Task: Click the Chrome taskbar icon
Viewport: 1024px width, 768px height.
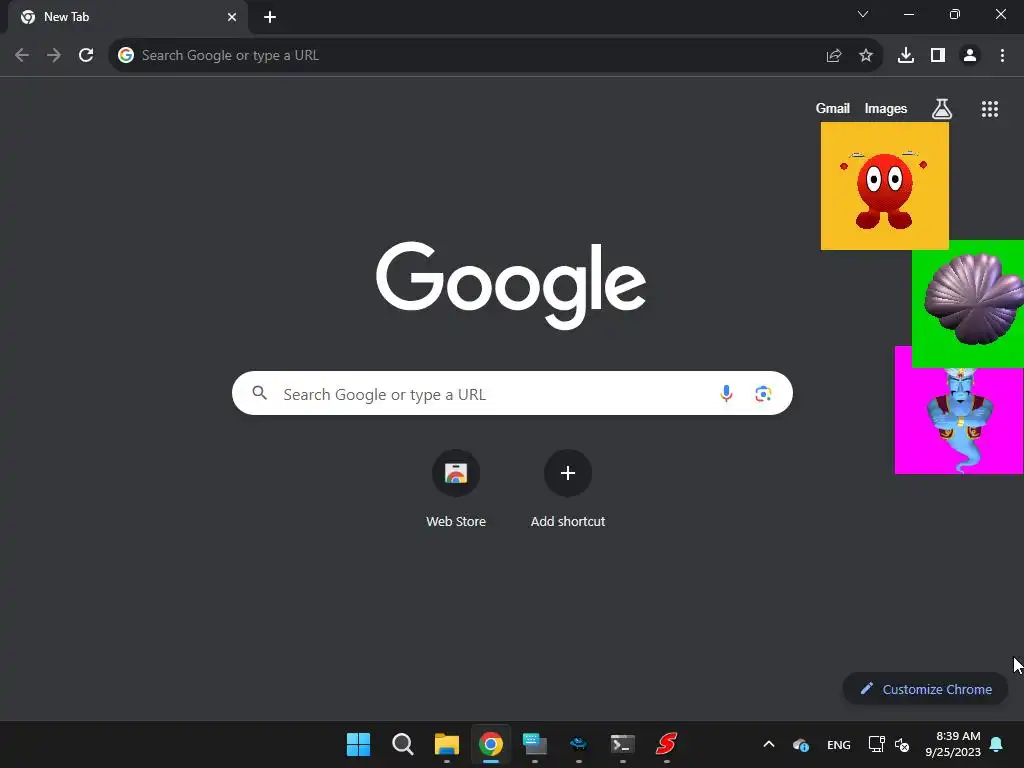Action: point(490,744)
